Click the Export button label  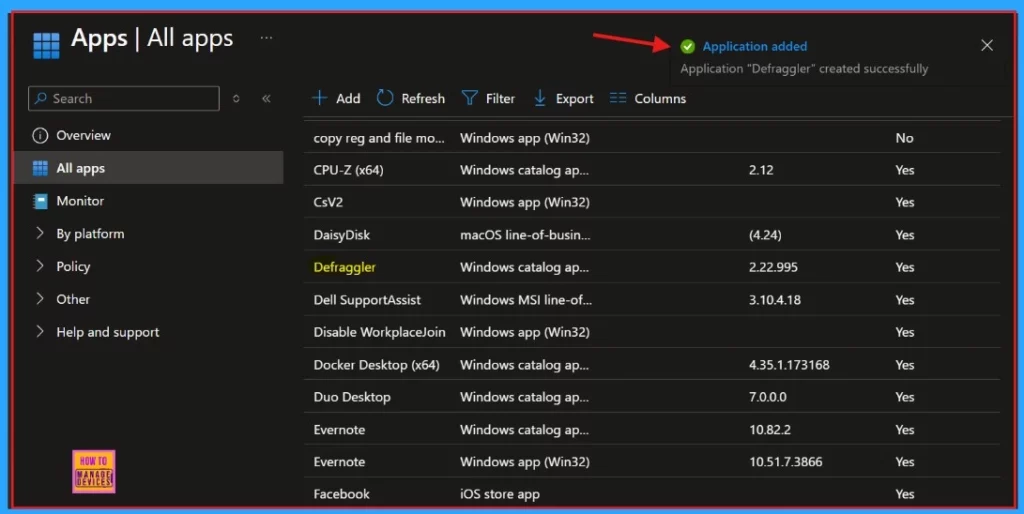point(575,99)
